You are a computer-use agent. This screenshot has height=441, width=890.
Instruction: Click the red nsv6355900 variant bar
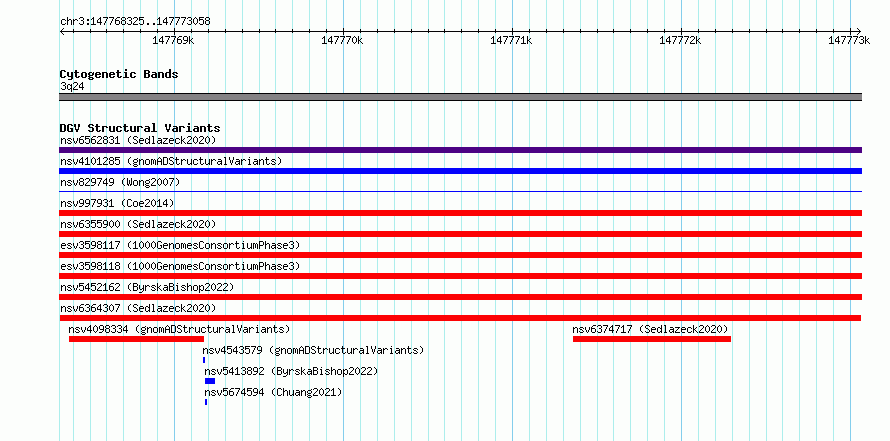click(460, 234)
